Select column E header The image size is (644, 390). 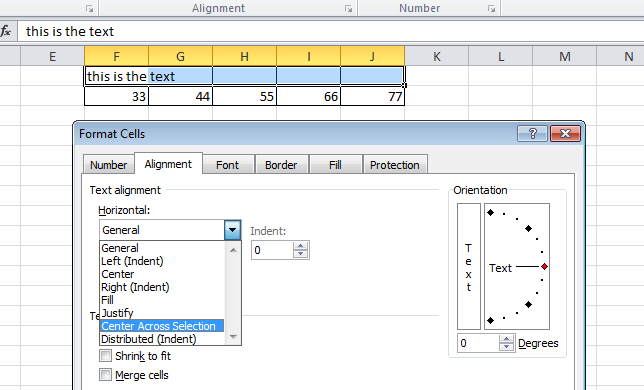52,56
